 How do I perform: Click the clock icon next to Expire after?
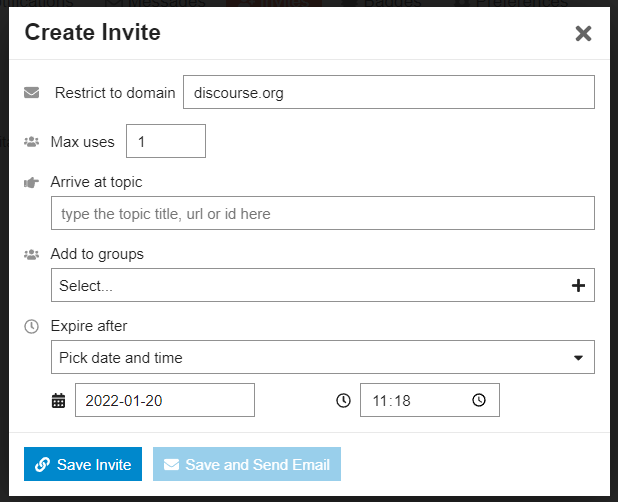[x=32, y=326]
